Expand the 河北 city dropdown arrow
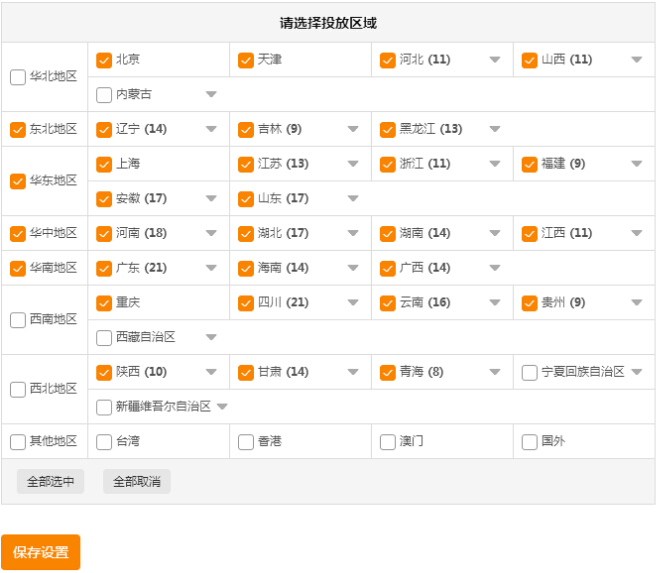Viewport: 659px width, 573px height. (x=494, y=60)
